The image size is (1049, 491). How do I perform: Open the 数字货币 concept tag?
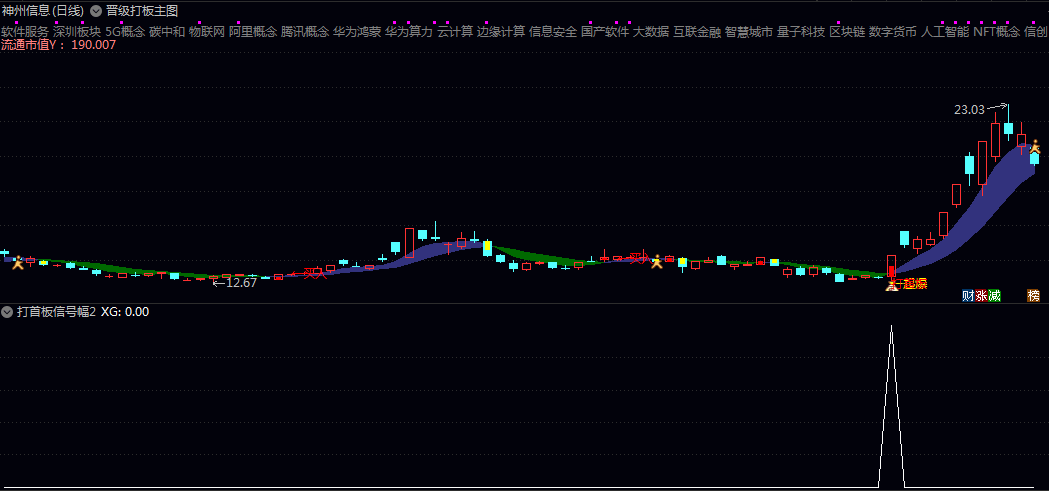893,31
